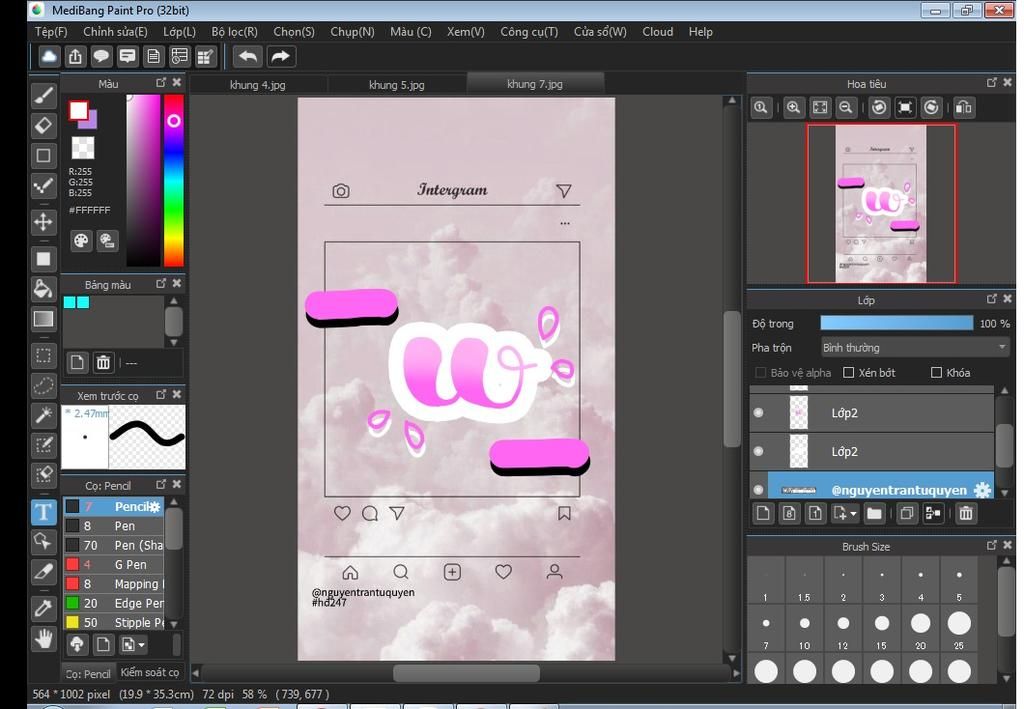Open the add-brush dropdown below brush list

(140, 646)
